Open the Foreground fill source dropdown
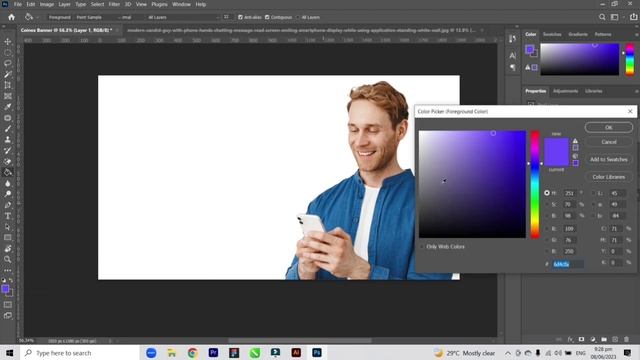This screenshot has width=640, height=360. pos(60,17)
